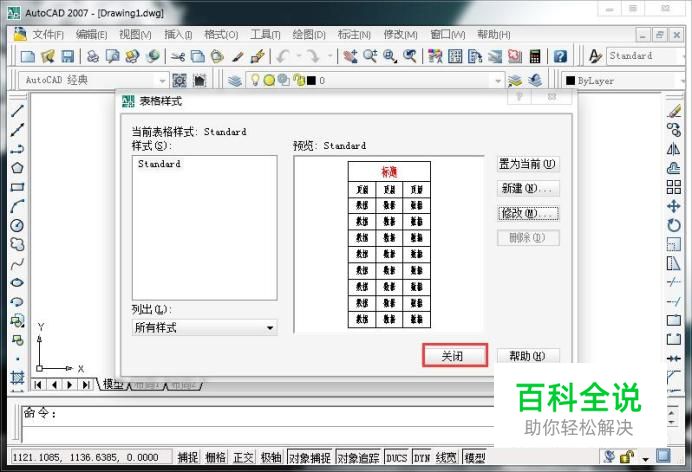Open the QuickCalc calculator icon

(535, 56)
